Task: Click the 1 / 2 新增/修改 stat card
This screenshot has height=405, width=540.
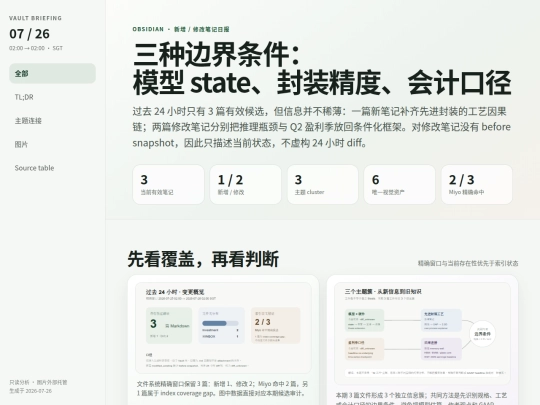Action: [x=246, y=185]
